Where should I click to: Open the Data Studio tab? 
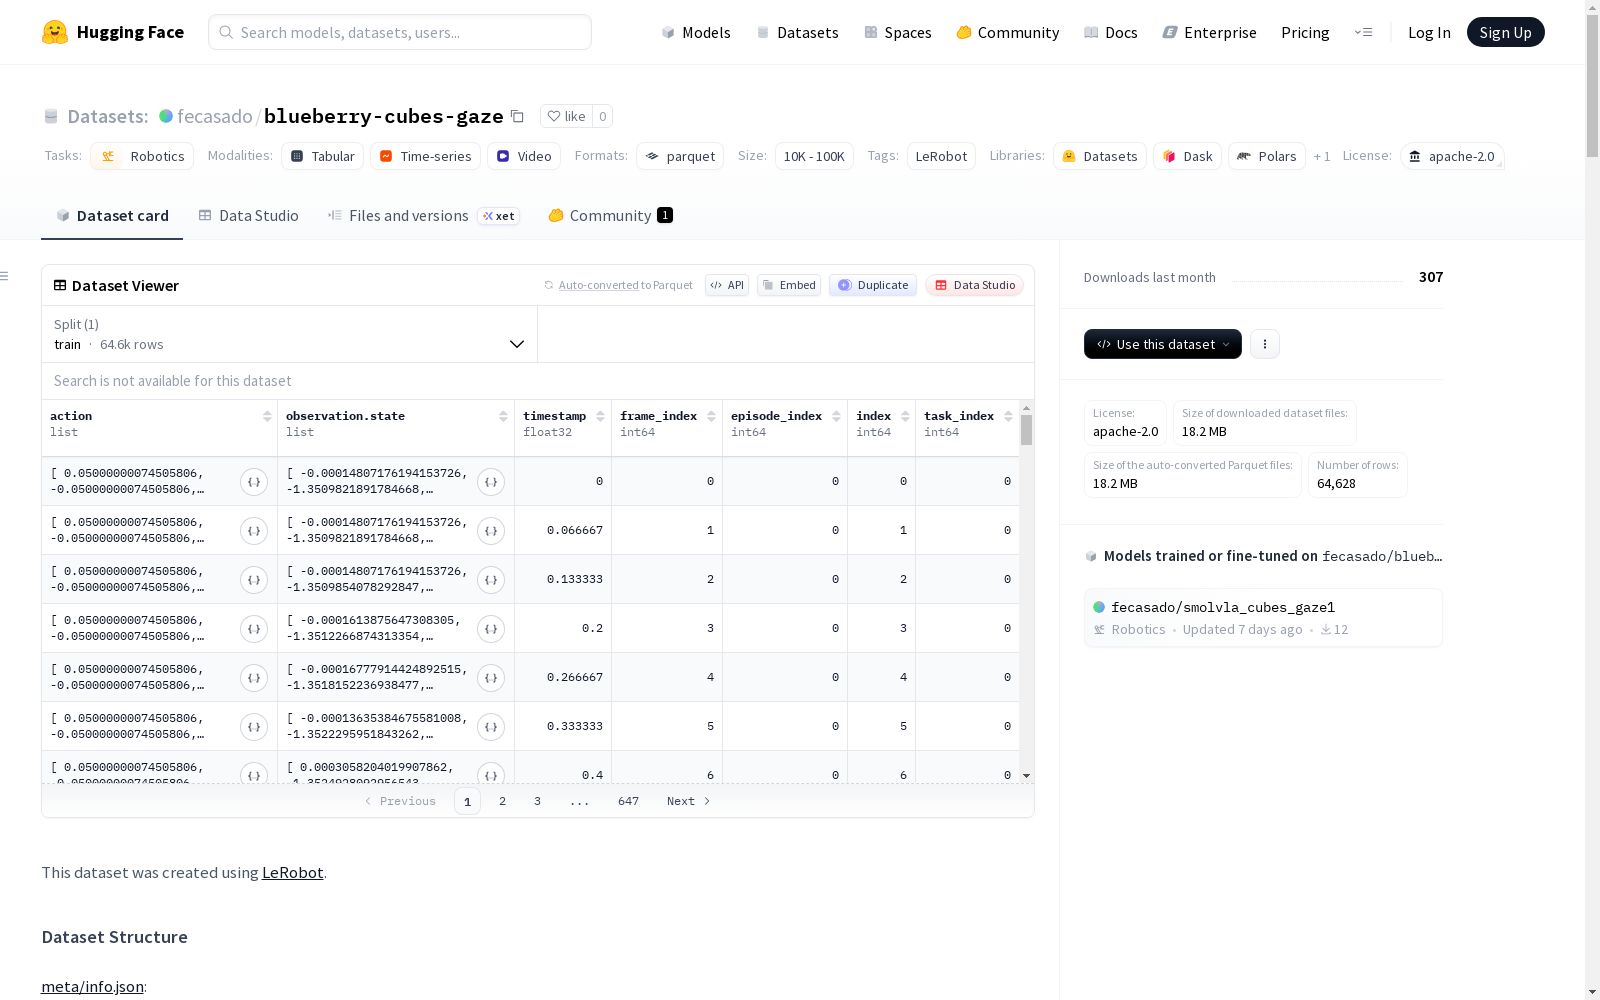click(248, 216)
